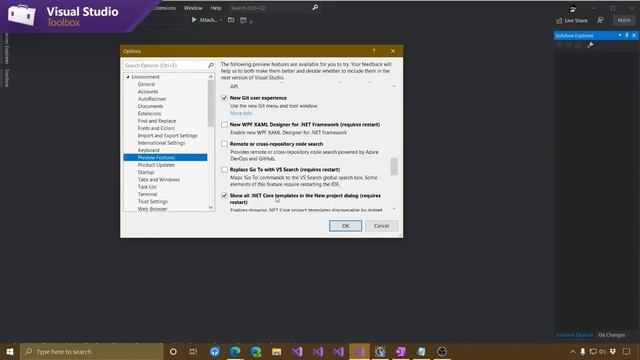Viewport: 640px width, 360px height.
Task: Click the Windows taskbar search box
Action: coord(92,351)
